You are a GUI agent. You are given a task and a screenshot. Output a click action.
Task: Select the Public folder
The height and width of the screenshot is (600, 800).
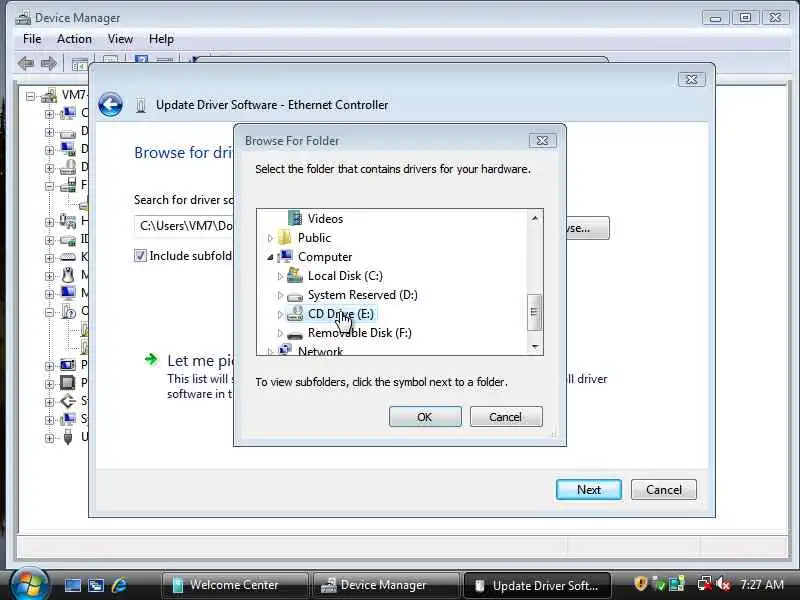tap(314, 238)
